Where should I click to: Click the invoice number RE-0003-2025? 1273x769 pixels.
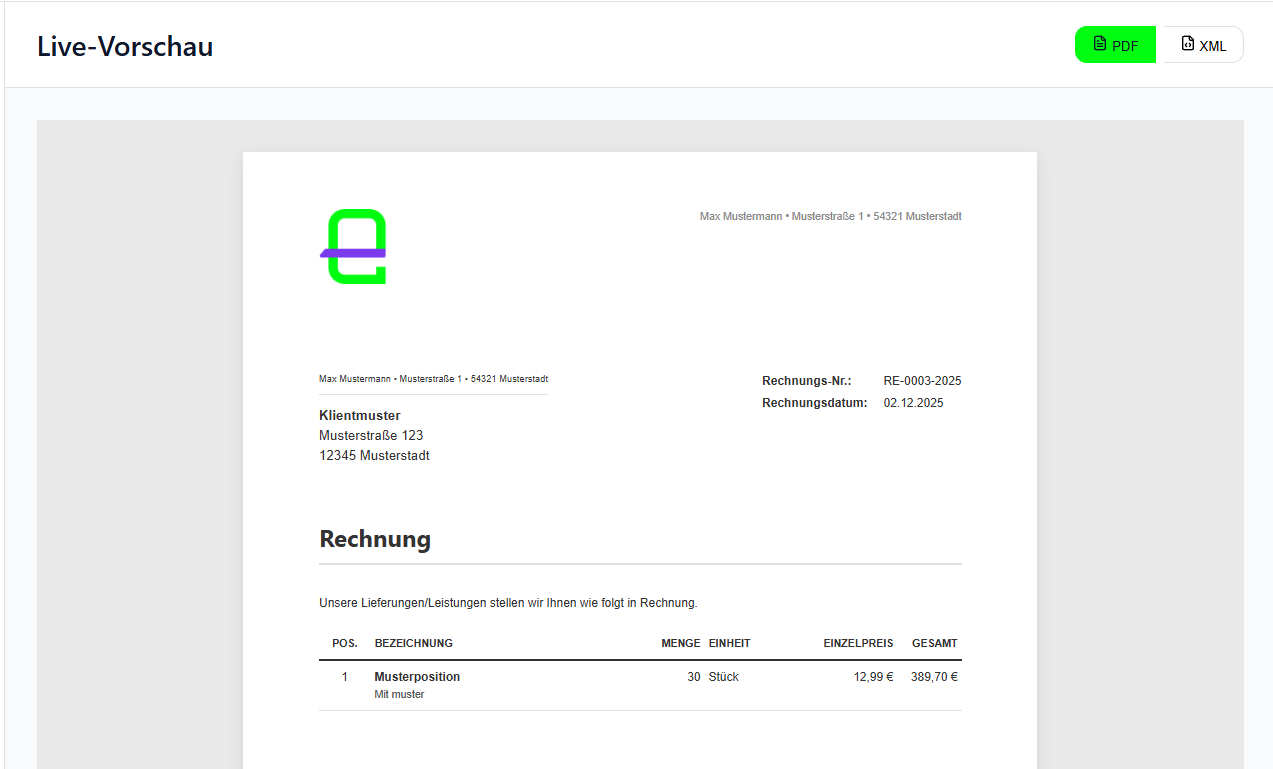(x=921, y=380)
